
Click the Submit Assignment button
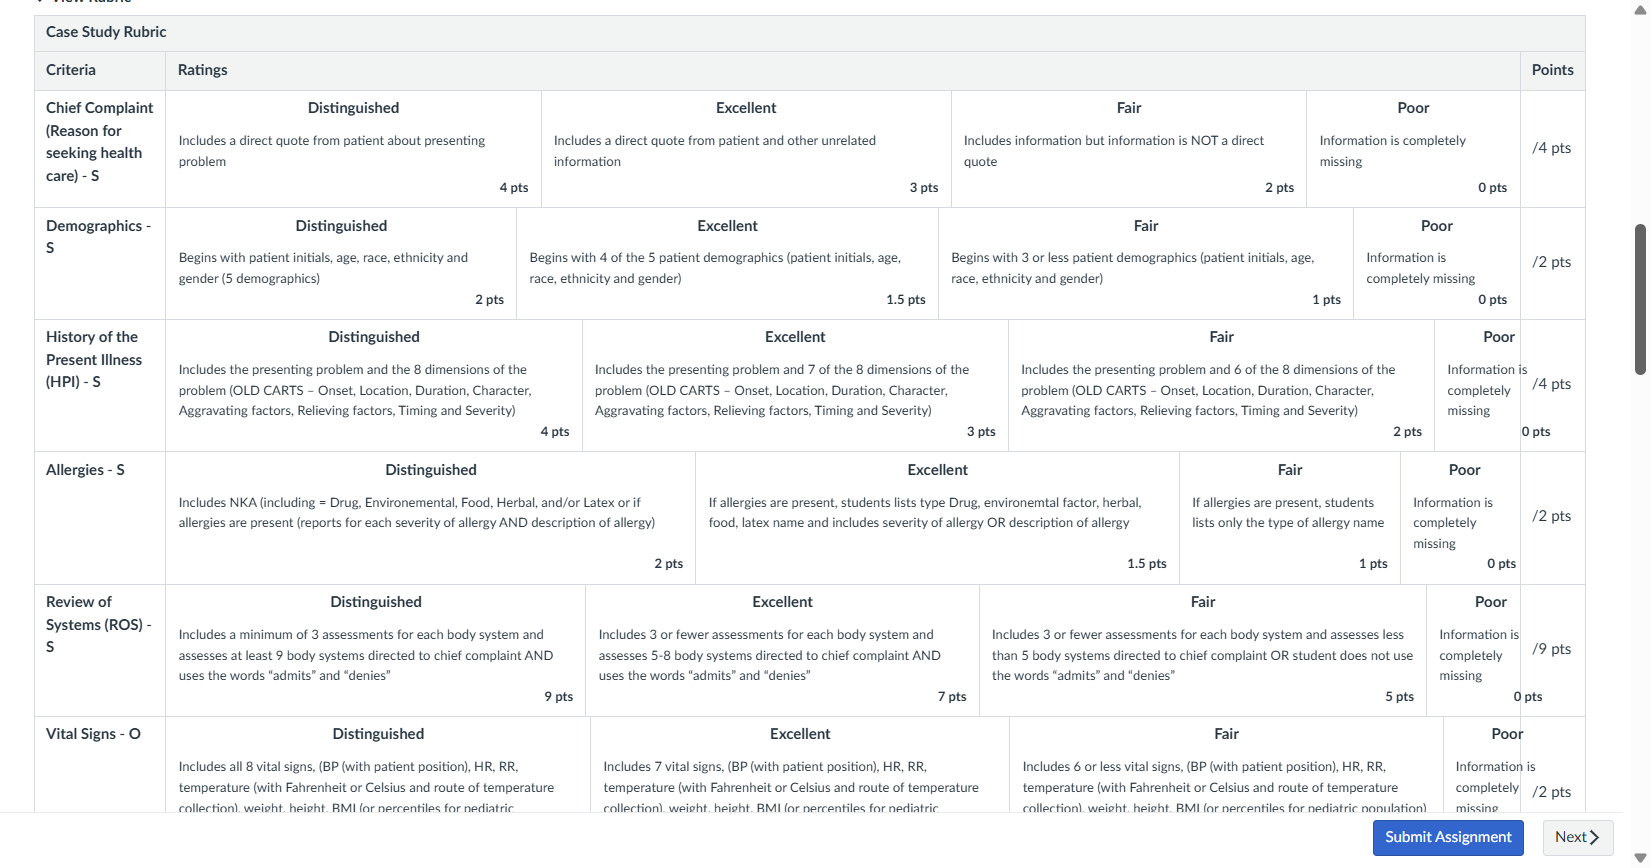[x=1448, y=837]
